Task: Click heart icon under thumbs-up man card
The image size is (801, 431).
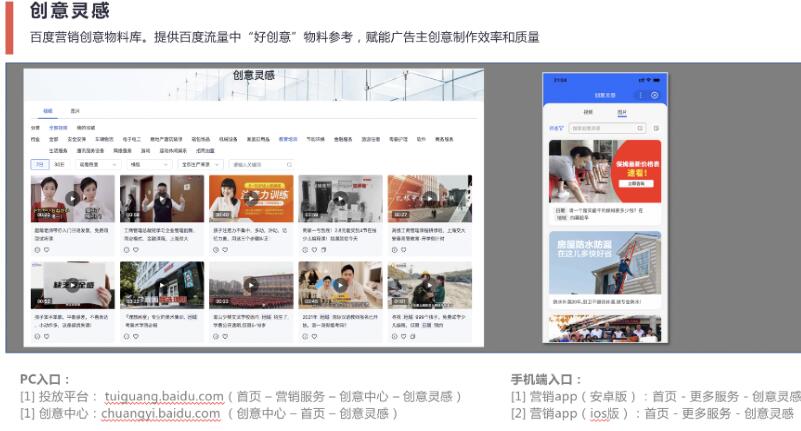Action: [x=136, y=250]
